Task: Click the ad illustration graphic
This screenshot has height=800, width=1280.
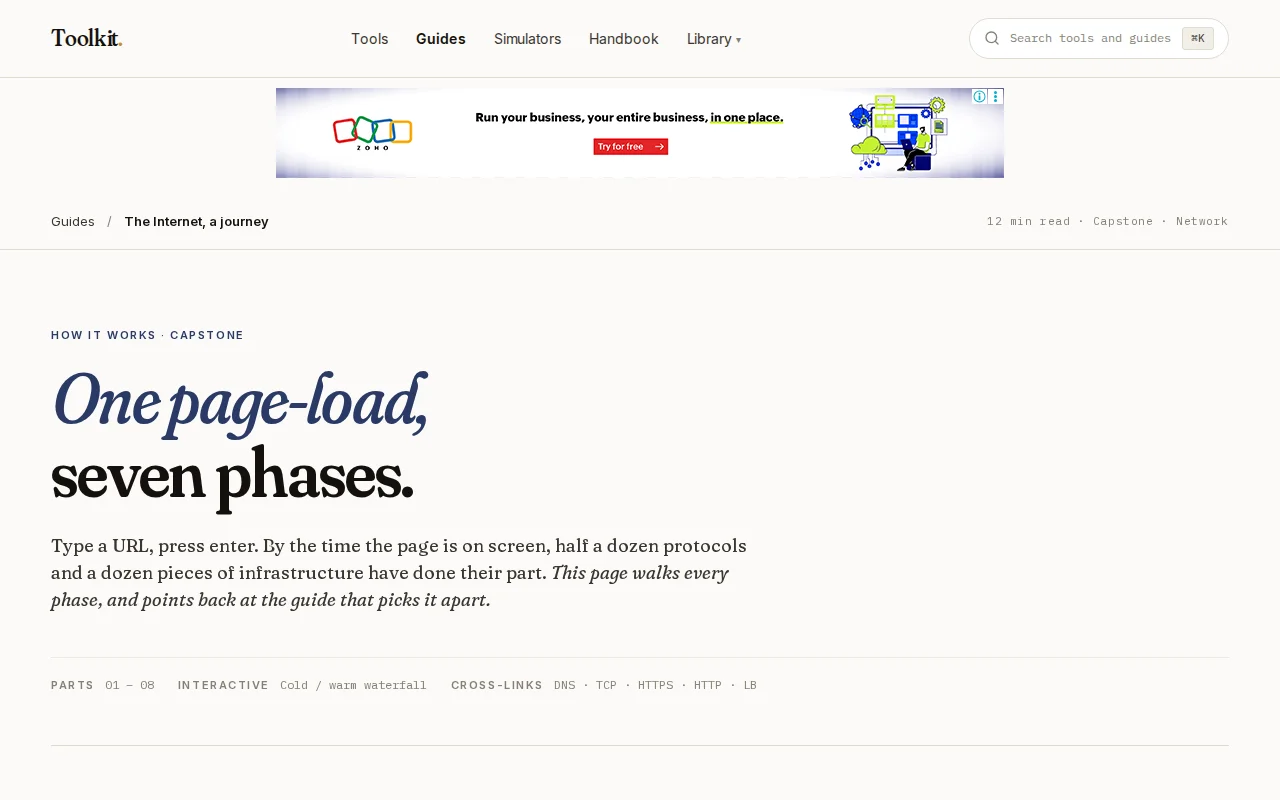Action: coord(898,133)
